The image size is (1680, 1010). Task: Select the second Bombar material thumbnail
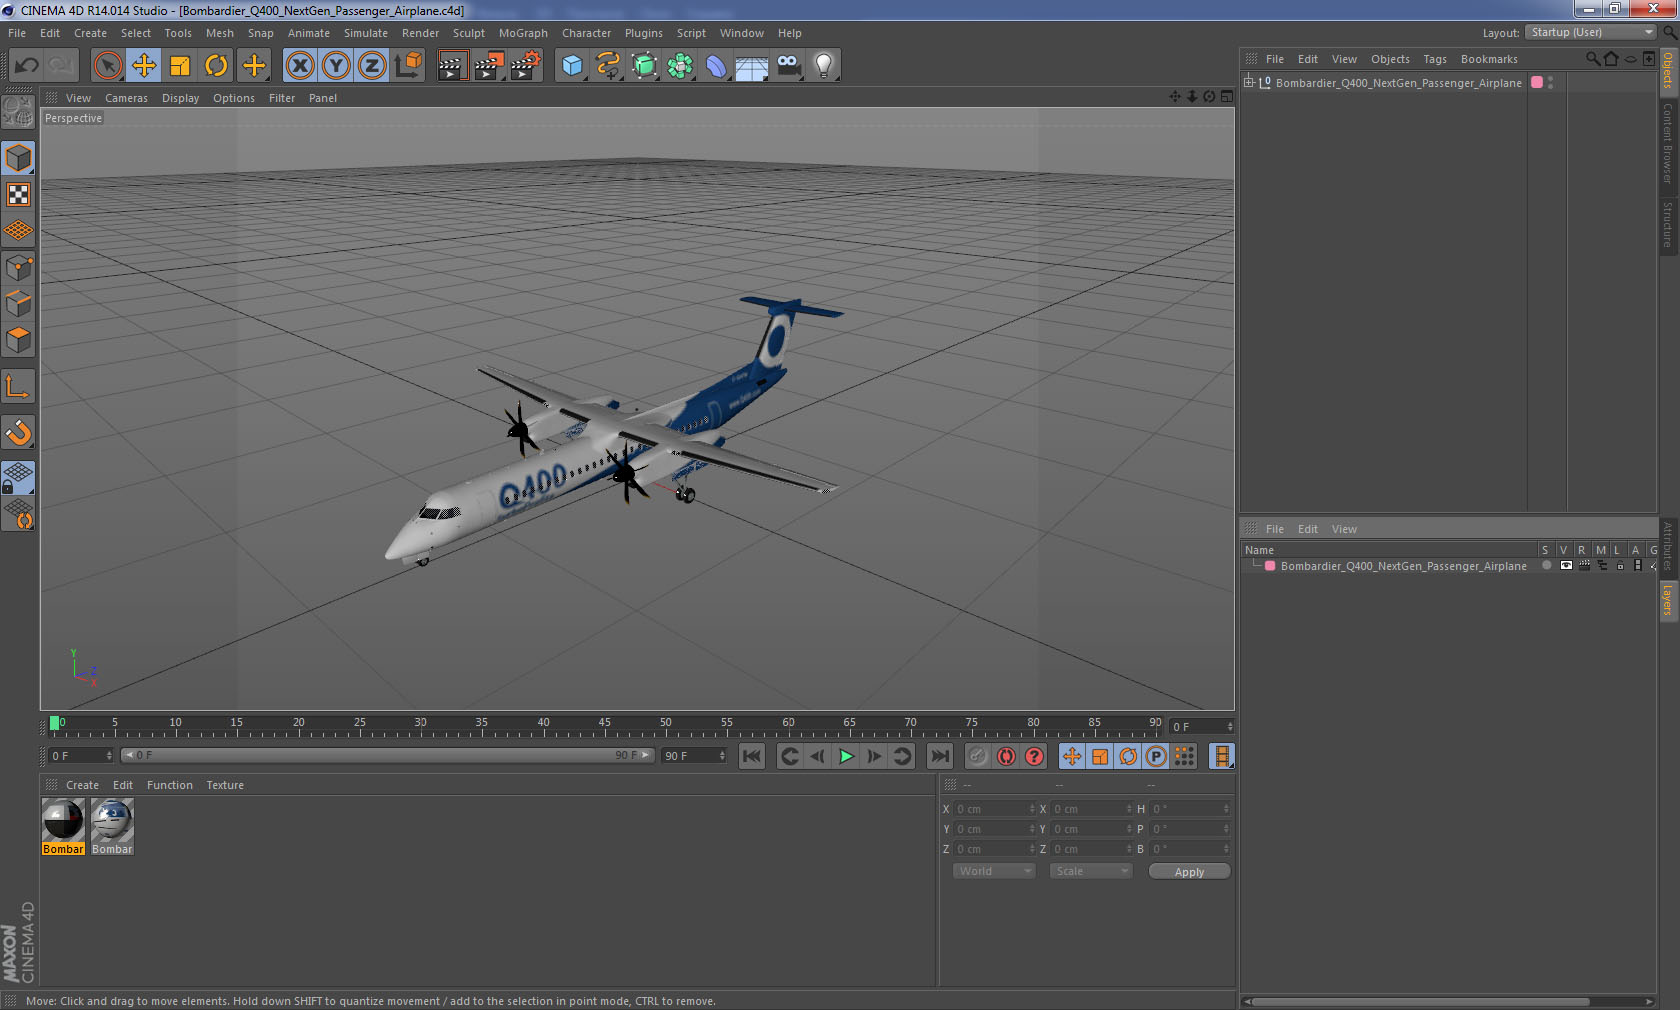(112, 825)
